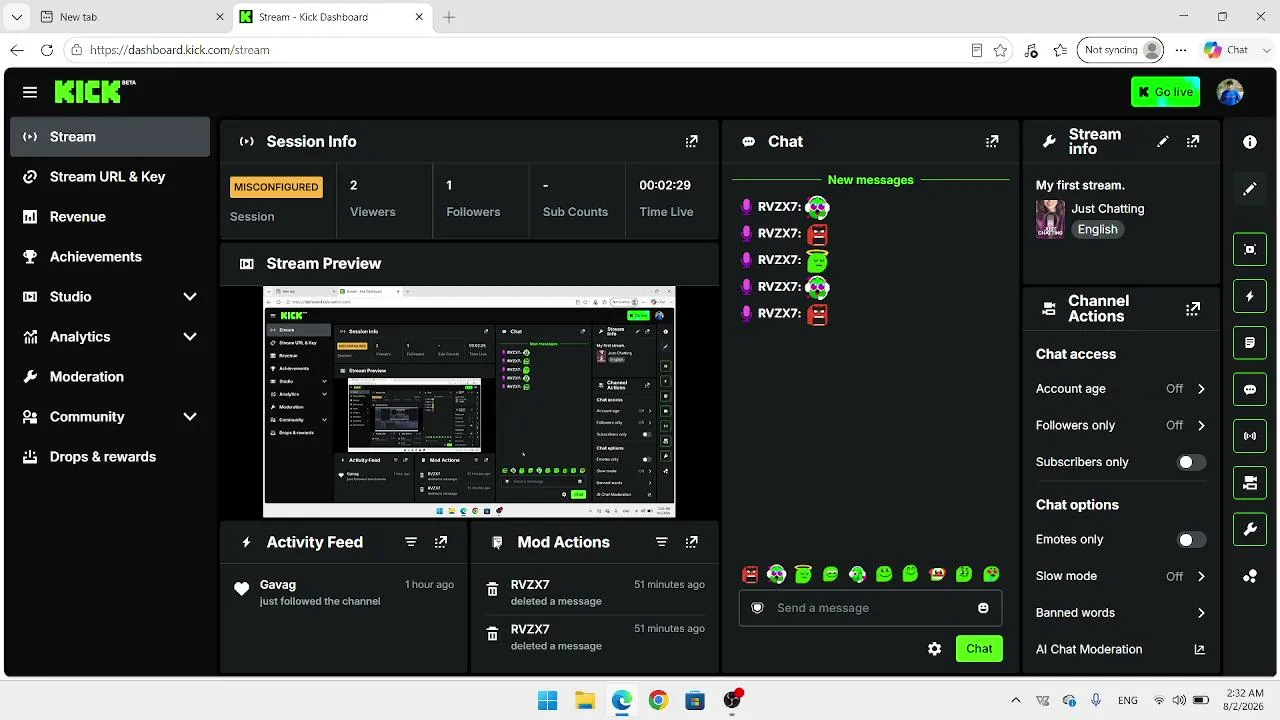
Task: Click the Go live button
Action: 1165,92
